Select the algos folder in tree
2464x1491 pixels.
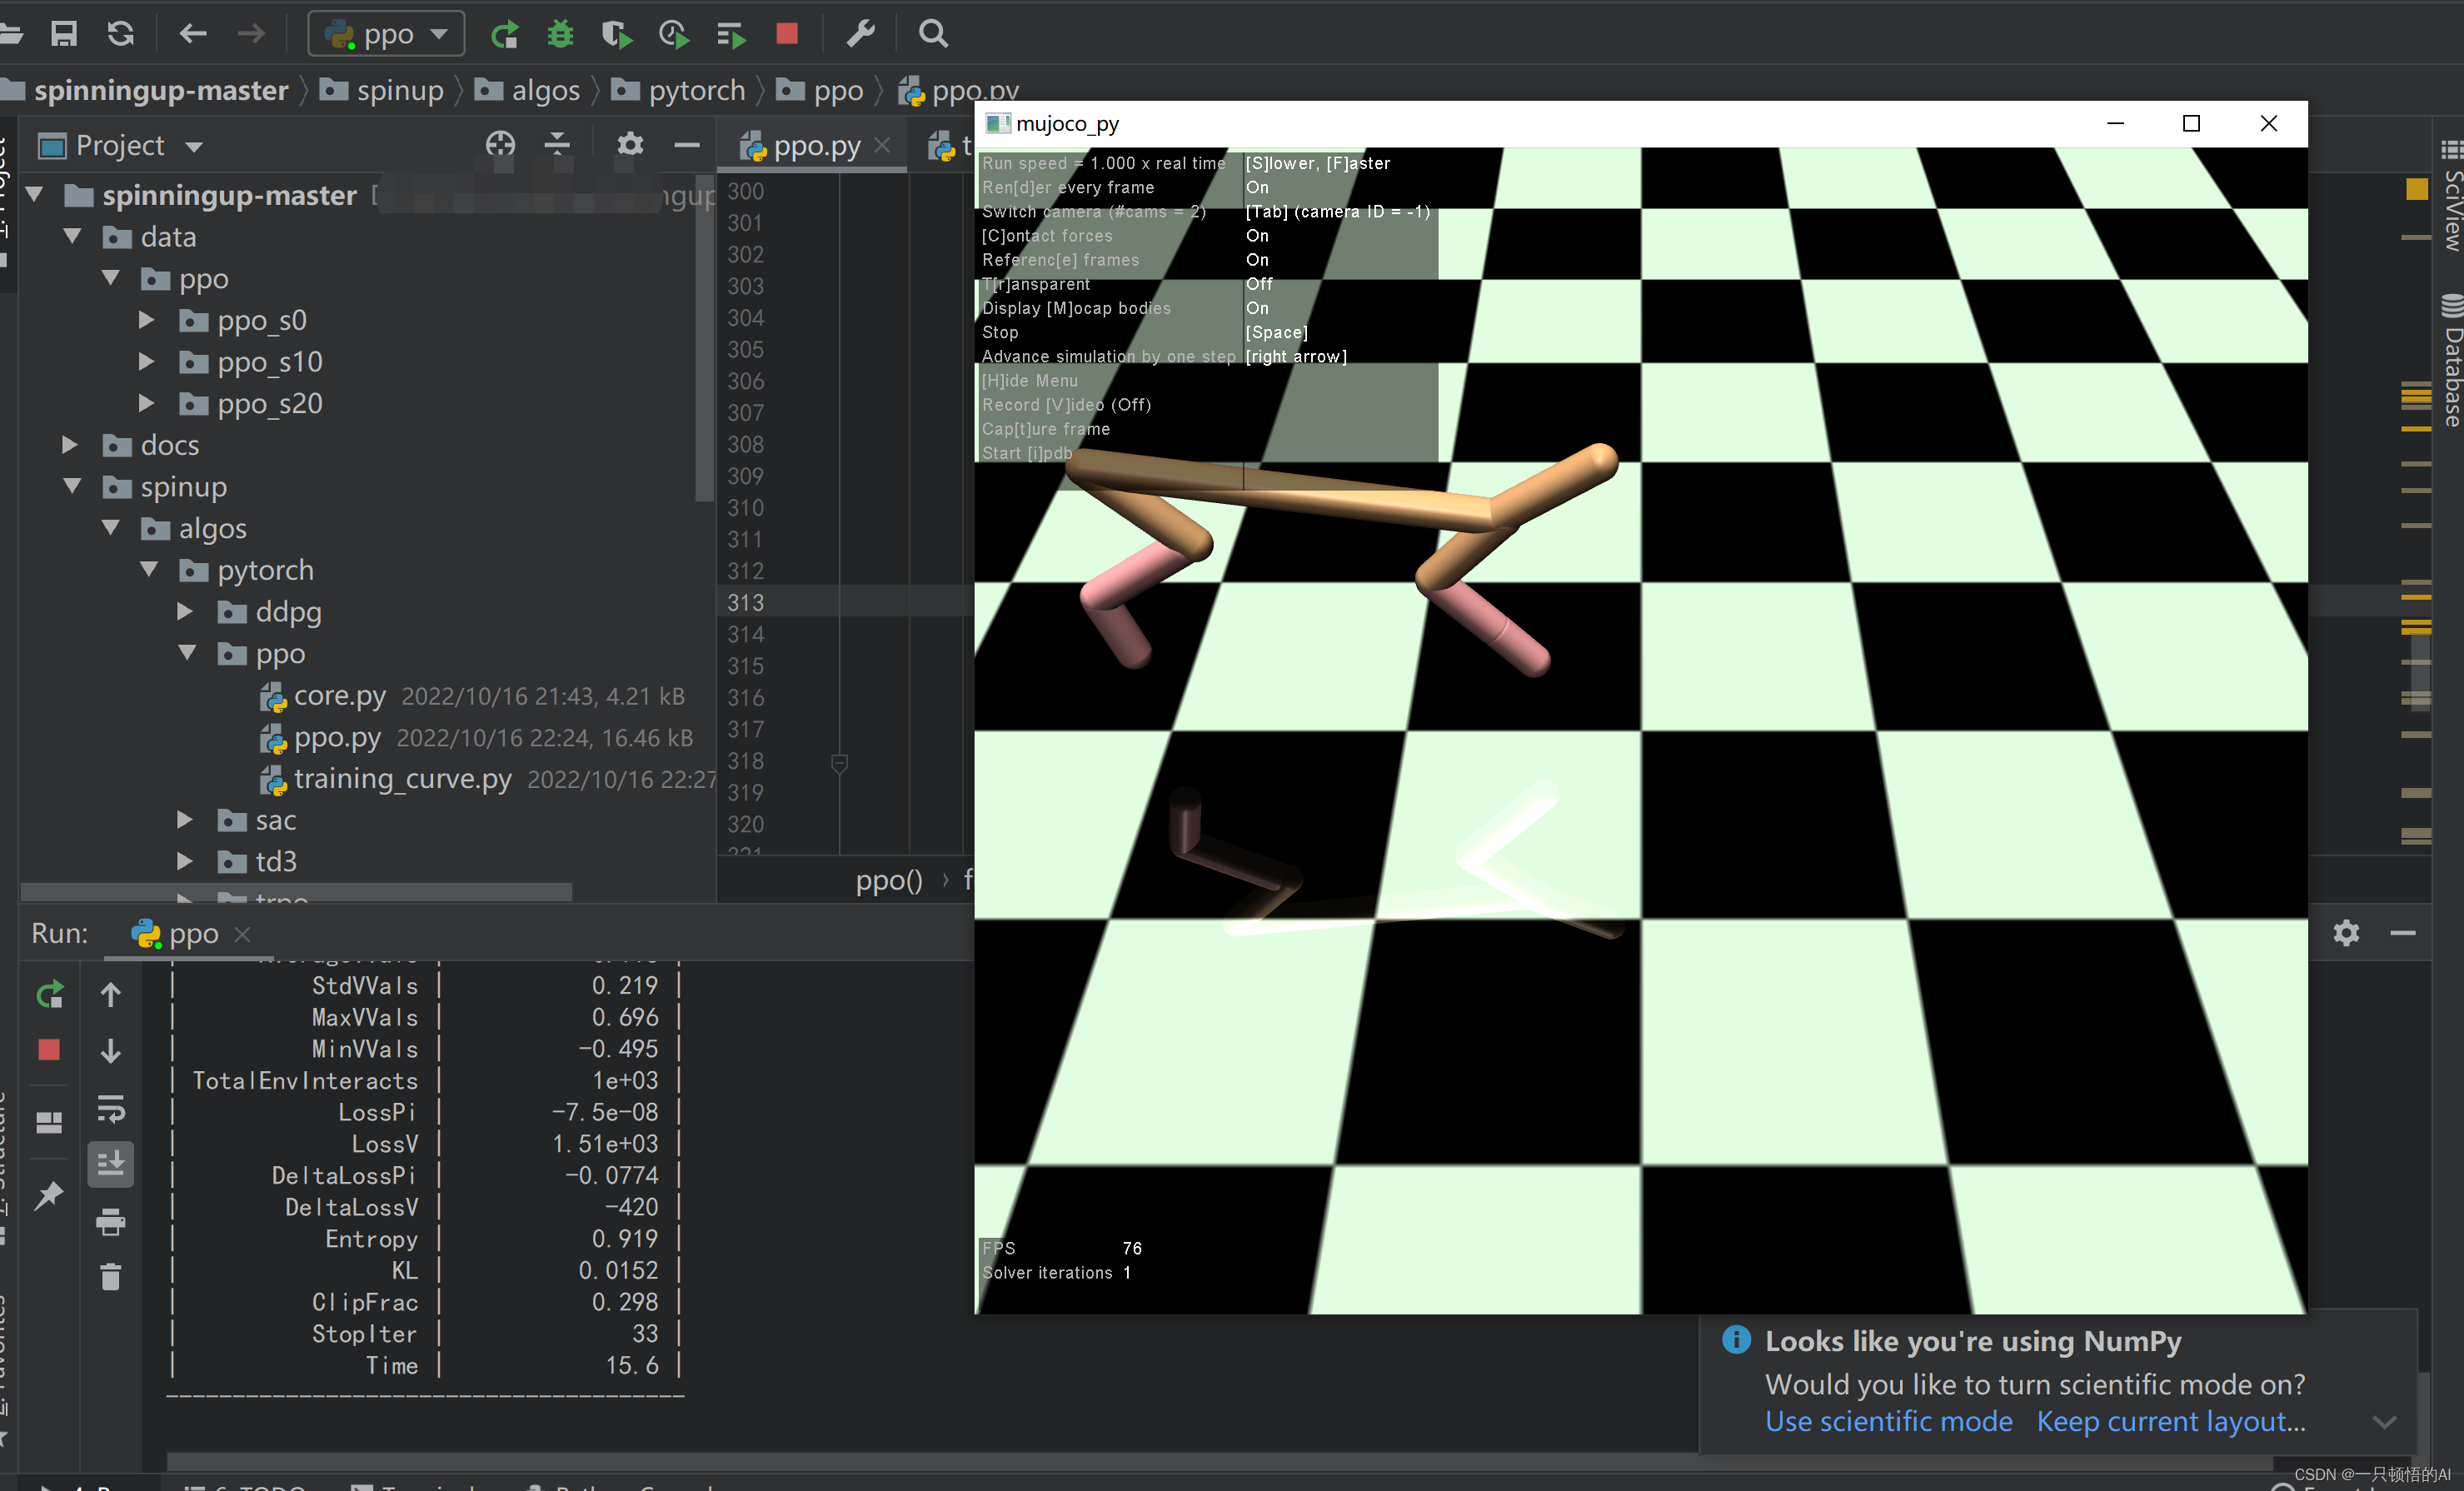coord(212,529)
